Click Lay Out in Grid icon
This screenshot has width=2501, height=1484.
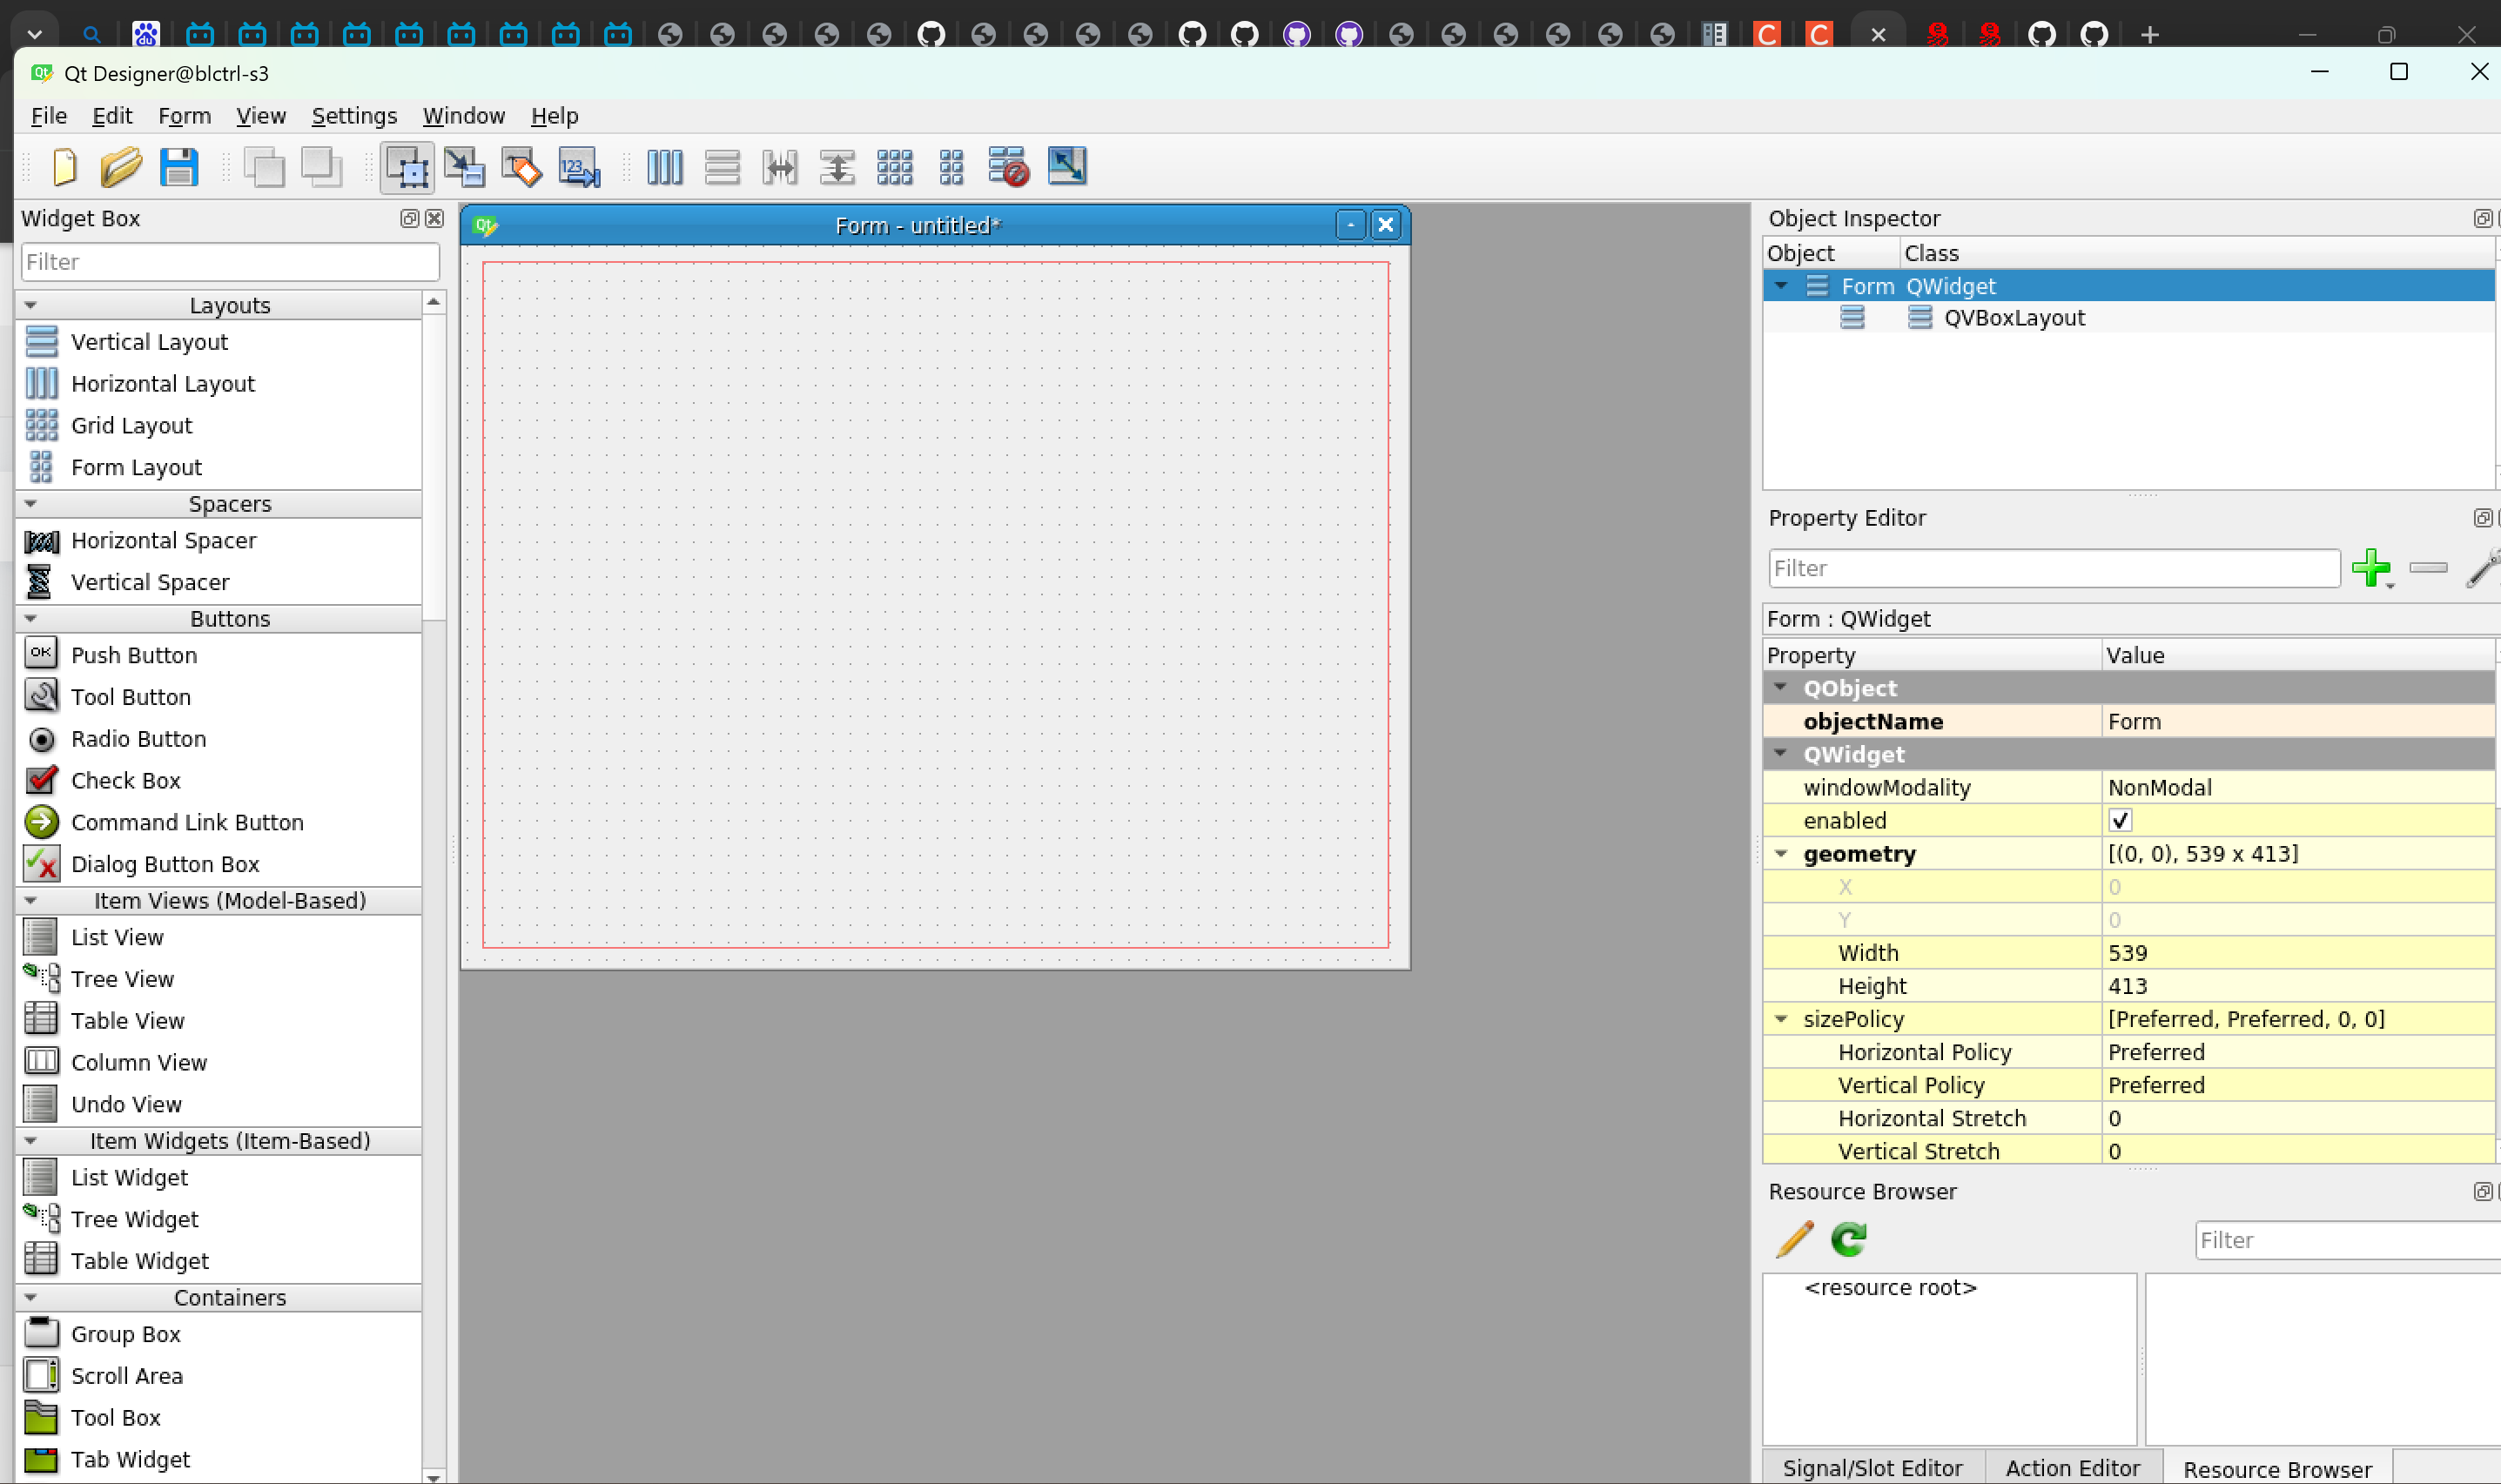tap(894, 167)
